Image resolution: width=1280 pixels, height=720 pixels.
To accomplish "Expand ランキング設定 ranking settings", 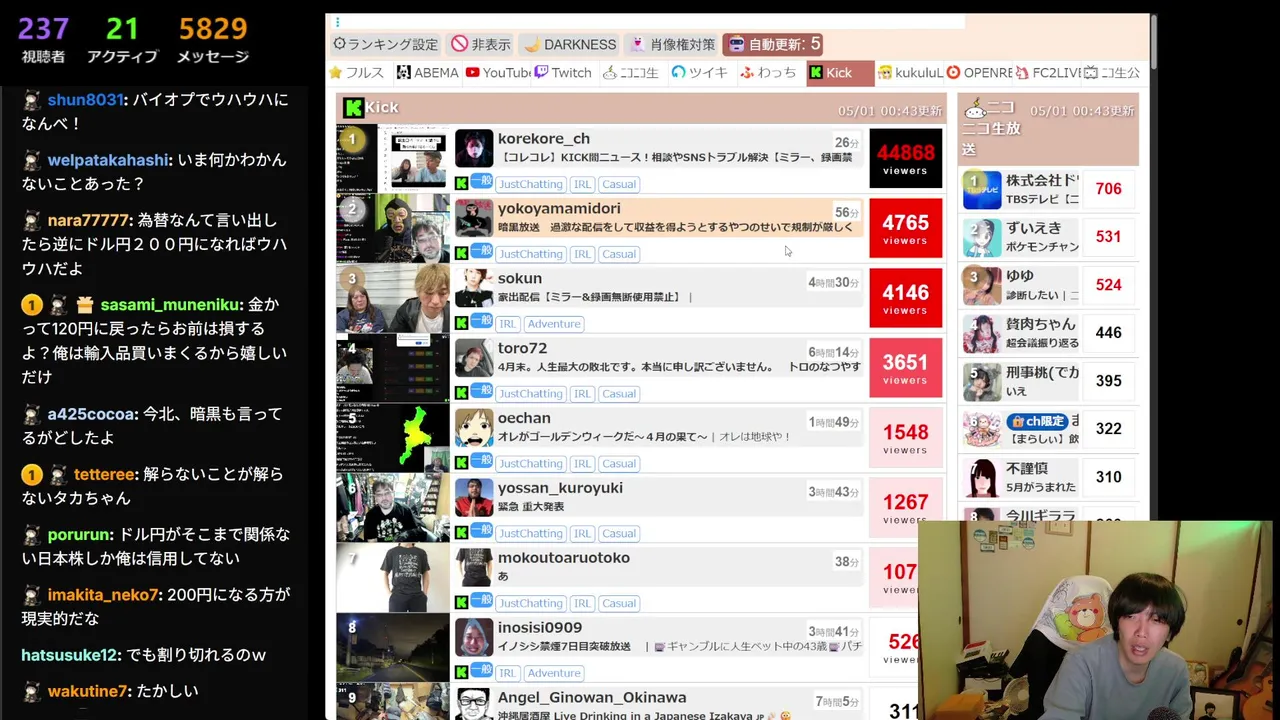I will tap(385, 44).
